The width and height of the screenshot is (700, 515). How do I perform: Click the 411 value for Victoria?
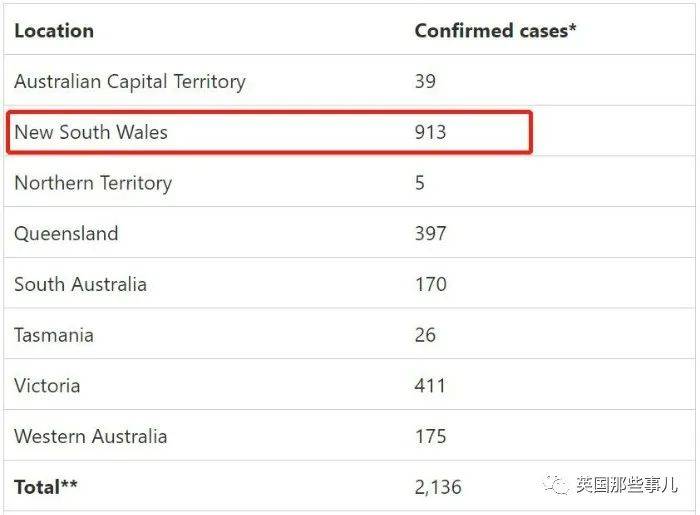click(430, 386)
